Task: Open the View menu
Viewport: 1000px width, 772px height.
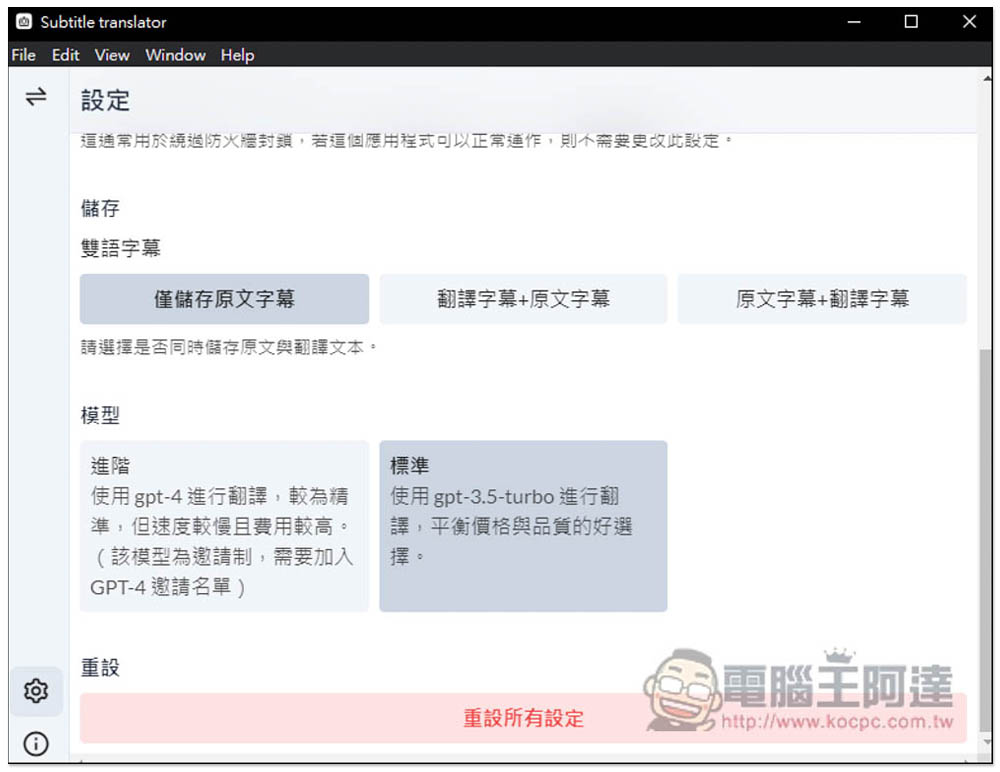Action: (x=112, y=55)
